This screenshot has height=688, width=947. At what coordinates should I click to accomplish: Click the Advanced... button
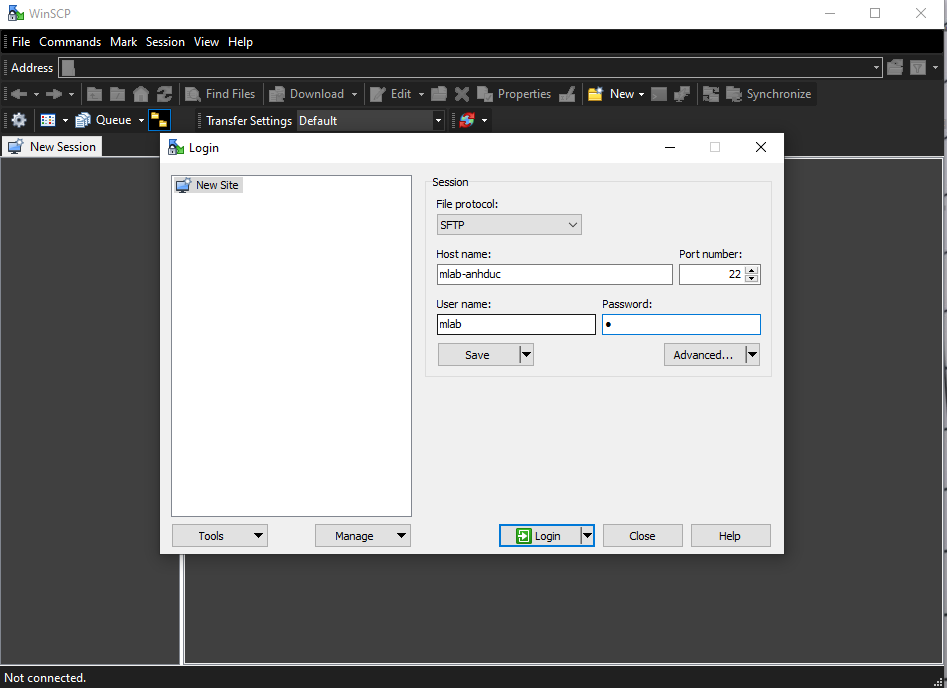point(704,355)
